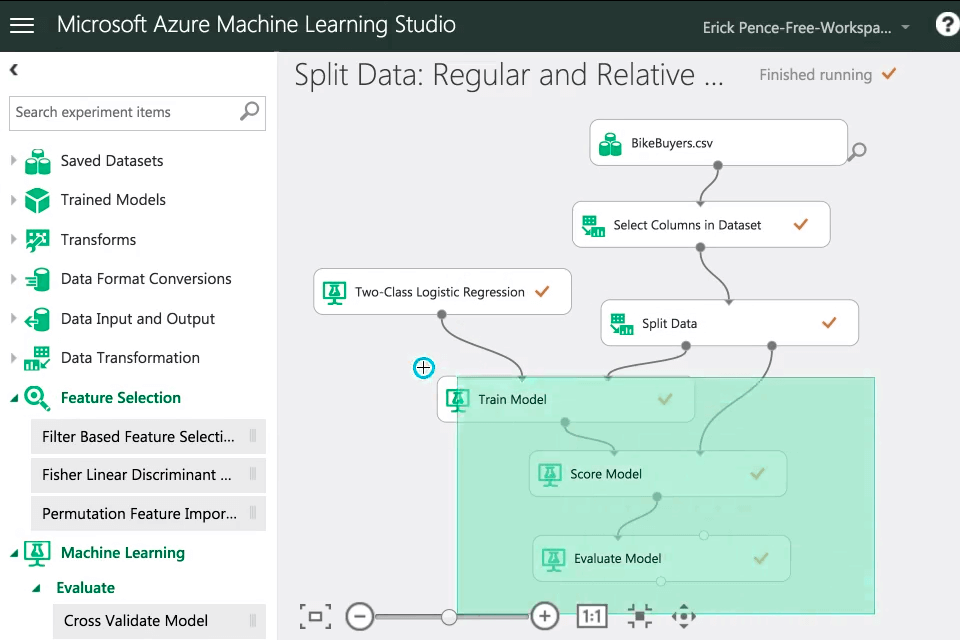The image size is (960, 640).
Task: Click the Transforms icon
Action: click(x=37, y=240)
